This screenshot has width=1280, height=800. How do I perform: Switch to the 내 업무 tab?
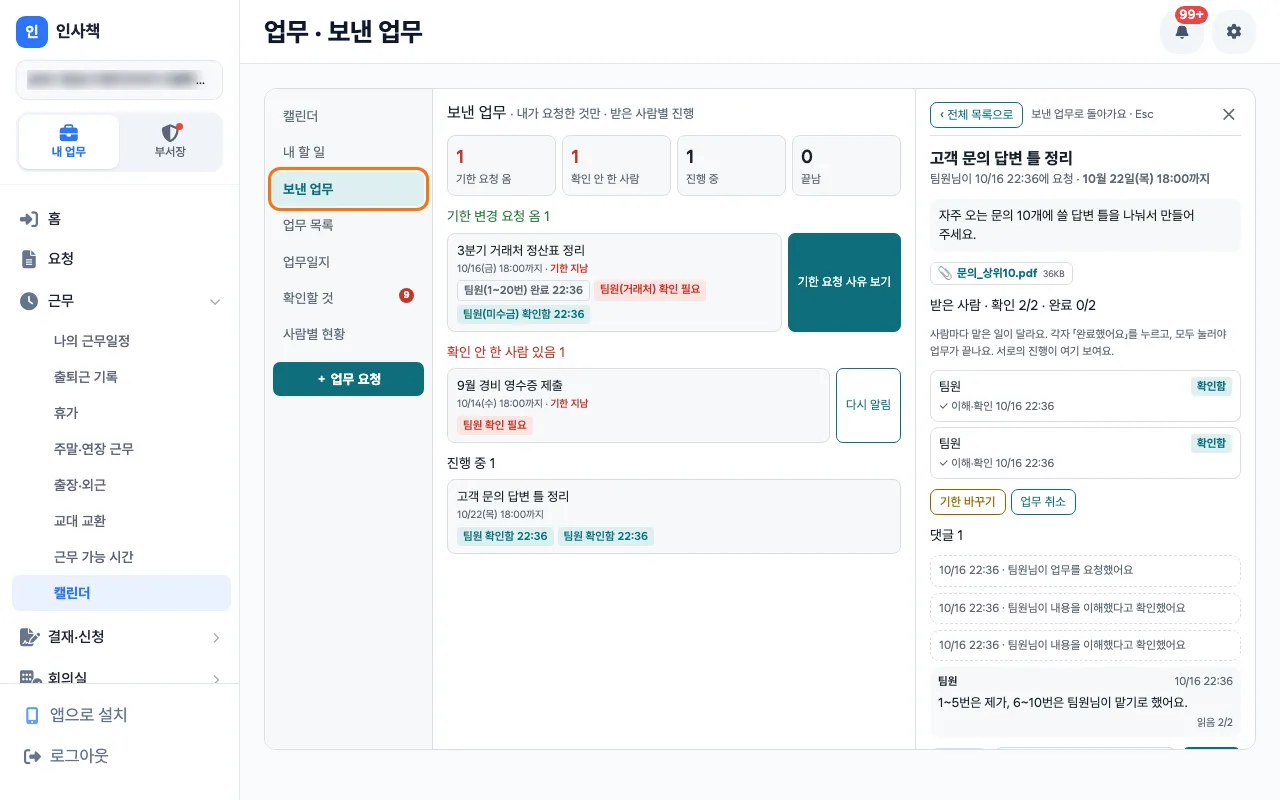(69, 142)
